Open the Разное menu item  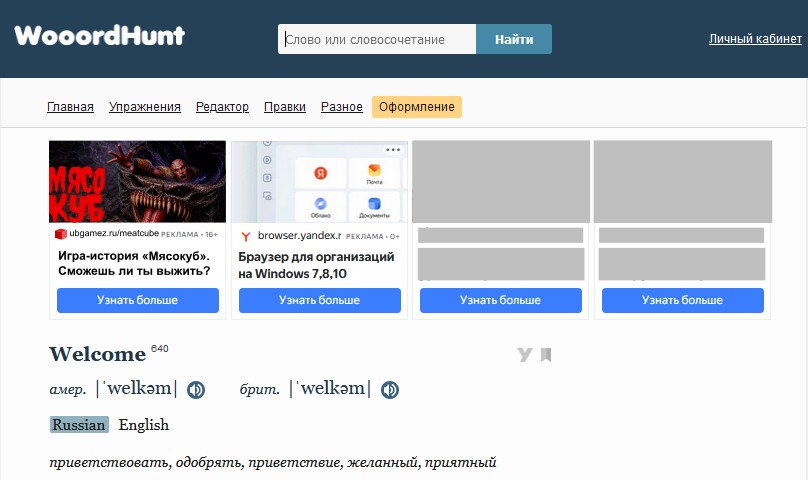pyautogui.click(x=342, y=107)
